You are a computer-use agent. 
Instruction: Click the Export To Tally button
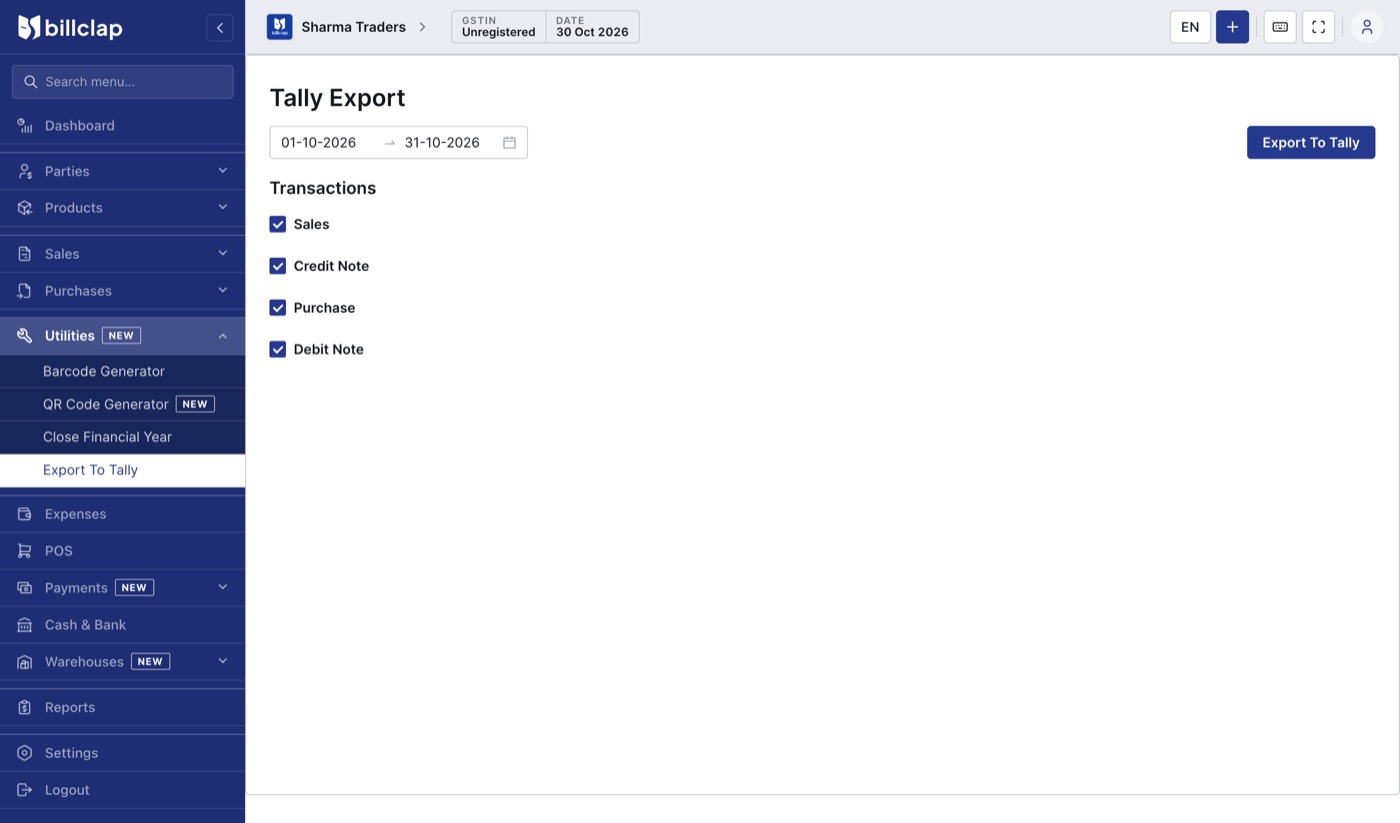point(1311,143)
